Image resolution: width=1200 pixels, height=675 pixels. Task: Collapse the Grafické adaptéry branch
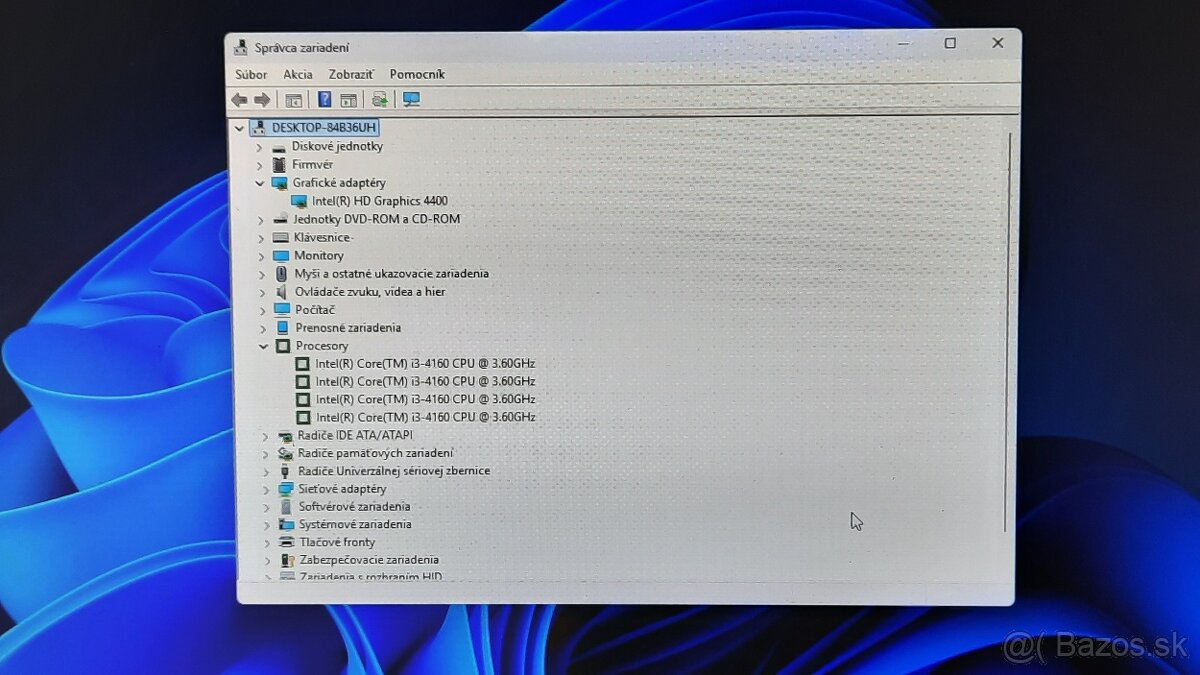pos(261,183)
